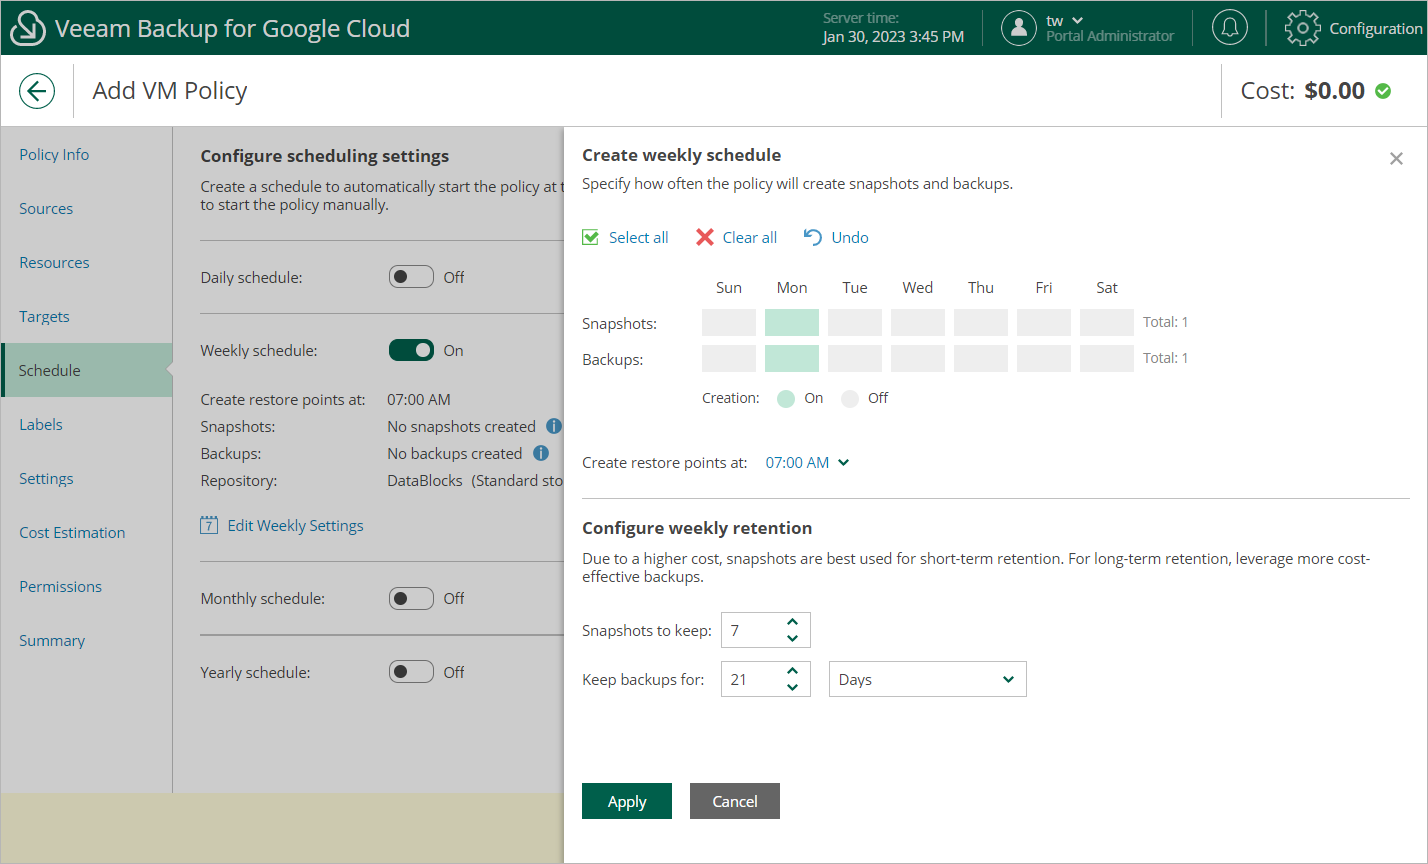Turn off the Weekly schedule toggle
Screen dimensions: 1428x864
click(x=411, y=350)
